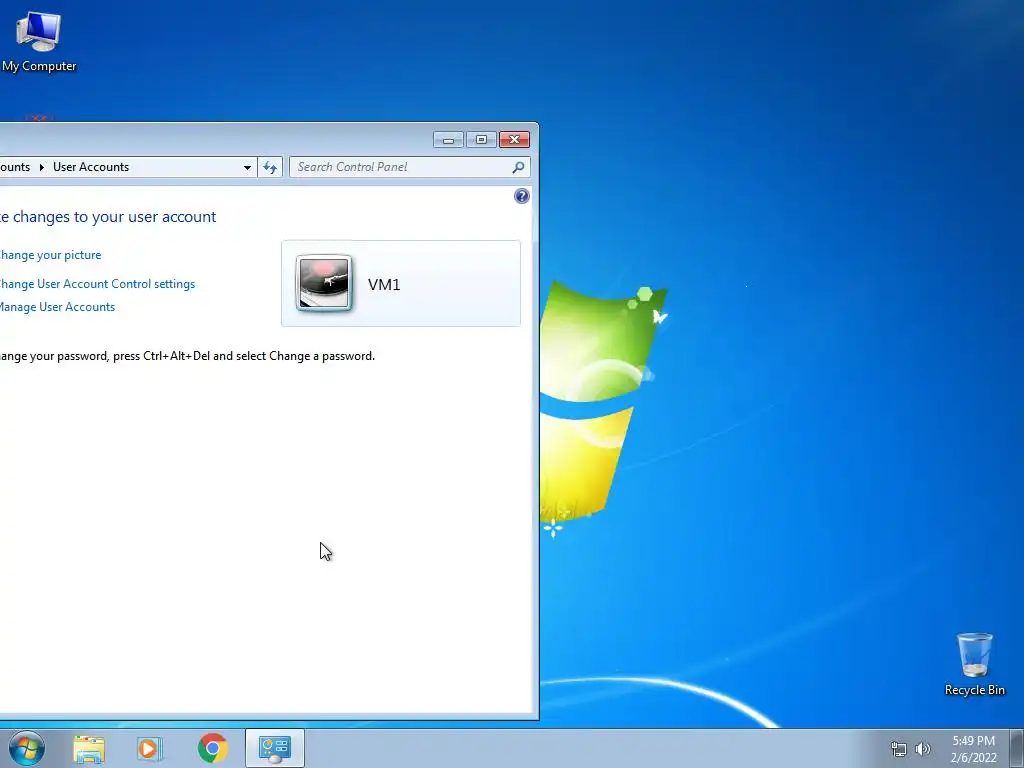Open the Windows Start orb

[27, 748]
